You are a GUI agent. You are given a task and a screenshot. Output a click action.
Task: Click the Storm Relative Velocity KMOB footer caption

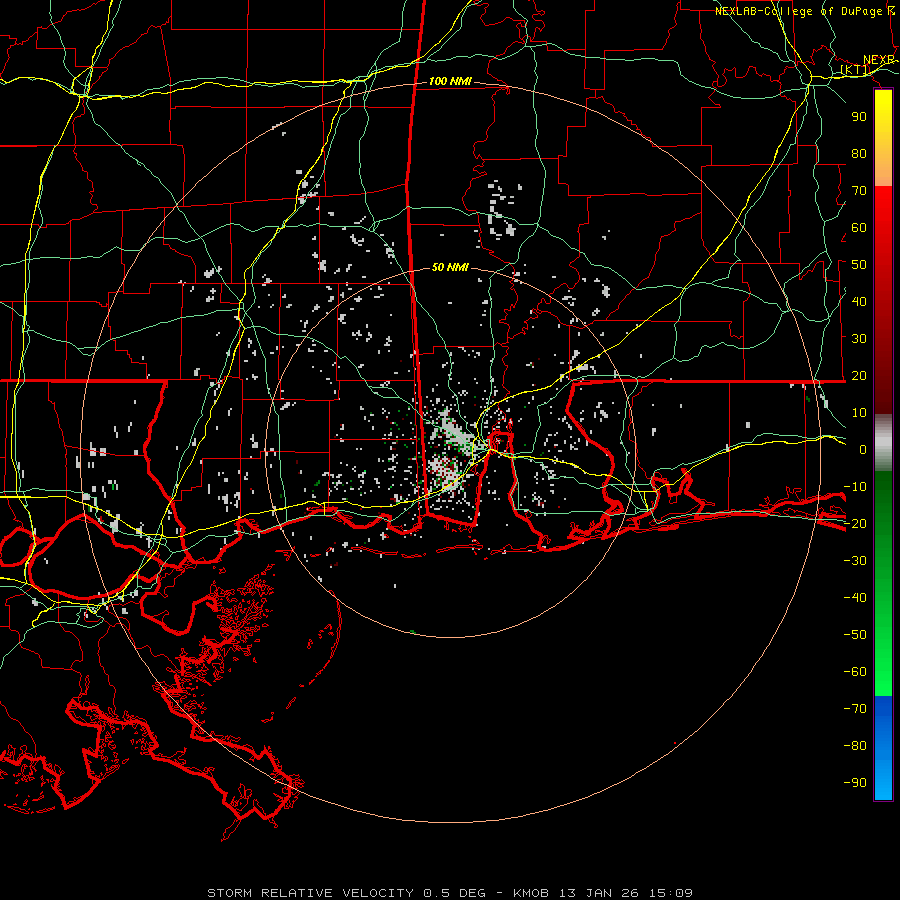coord(450,893)
